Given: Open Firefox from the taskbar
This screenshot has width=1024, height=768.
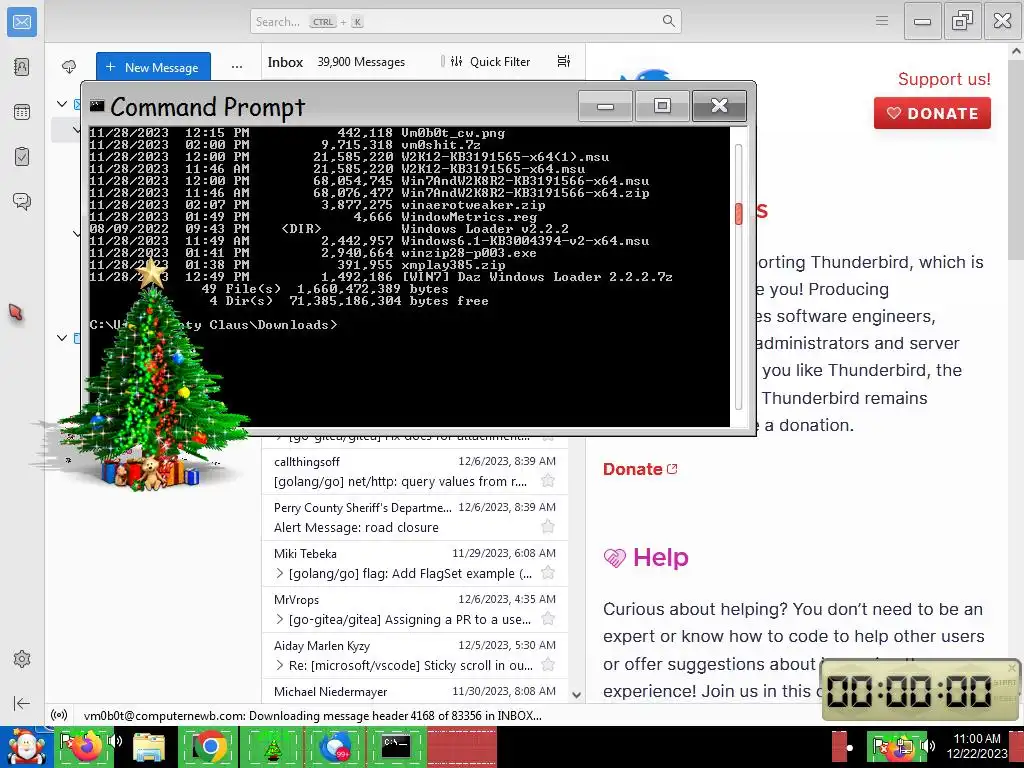Looking at the screenshot, I should tap(87, 747).
